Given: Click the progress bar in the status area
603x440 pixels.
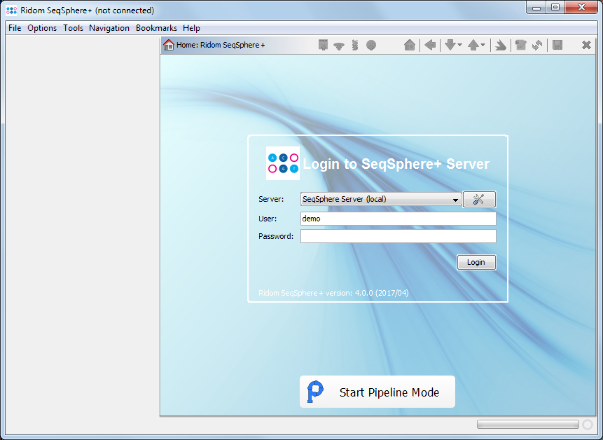Looking at the screenshot, I should [x=528, y=424].
